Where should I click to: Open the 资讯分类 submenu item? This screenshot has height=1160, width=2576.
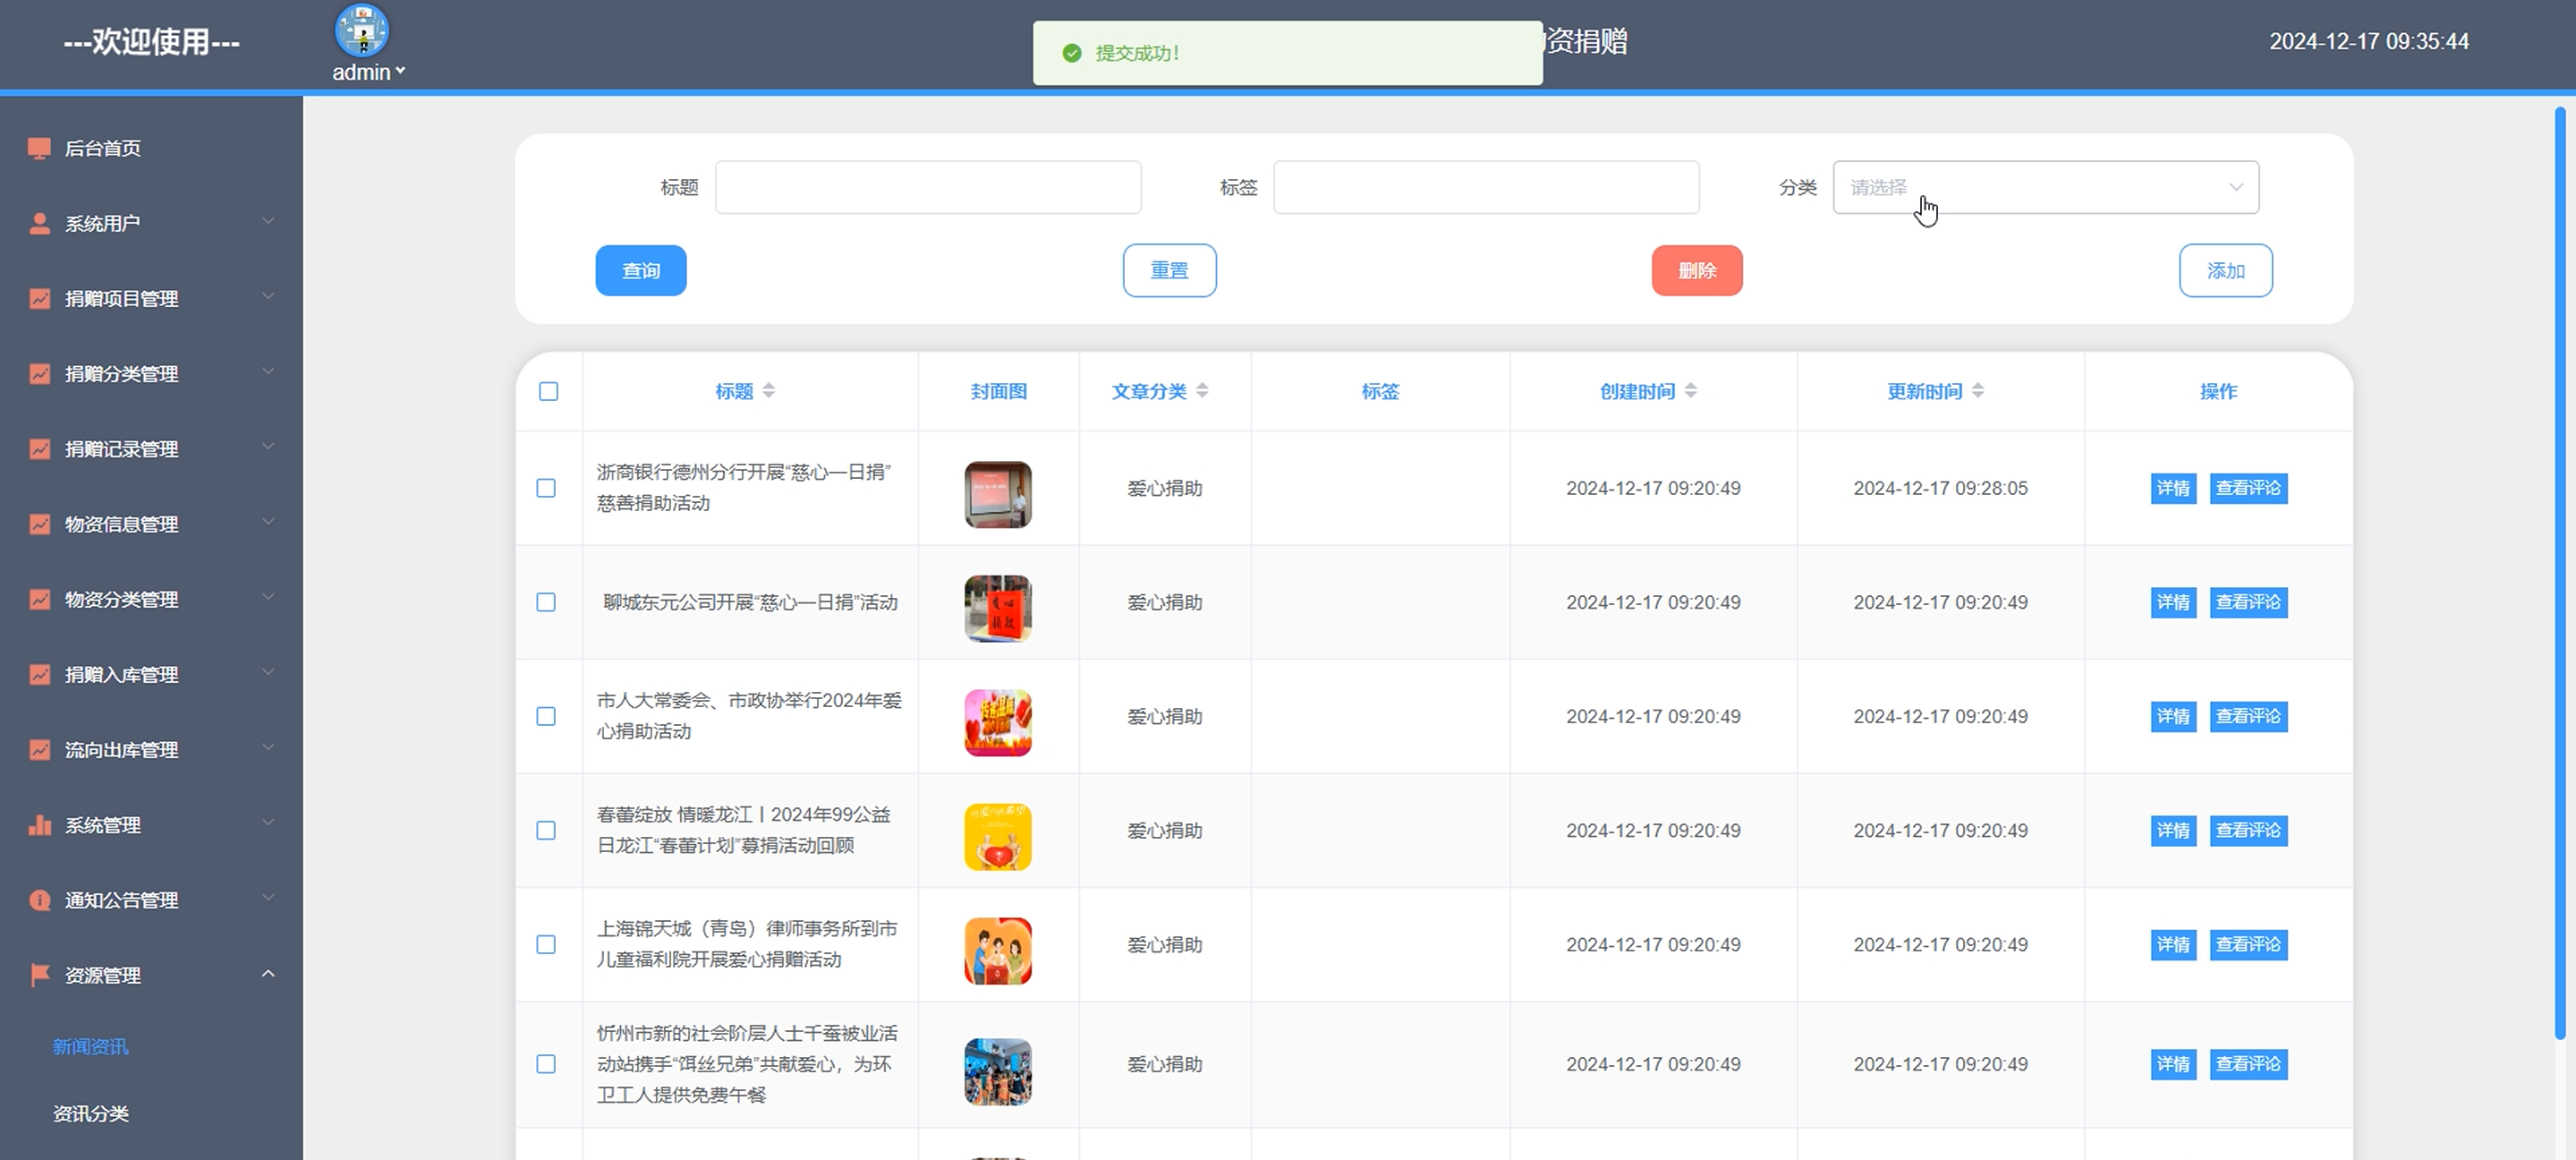91,1113
